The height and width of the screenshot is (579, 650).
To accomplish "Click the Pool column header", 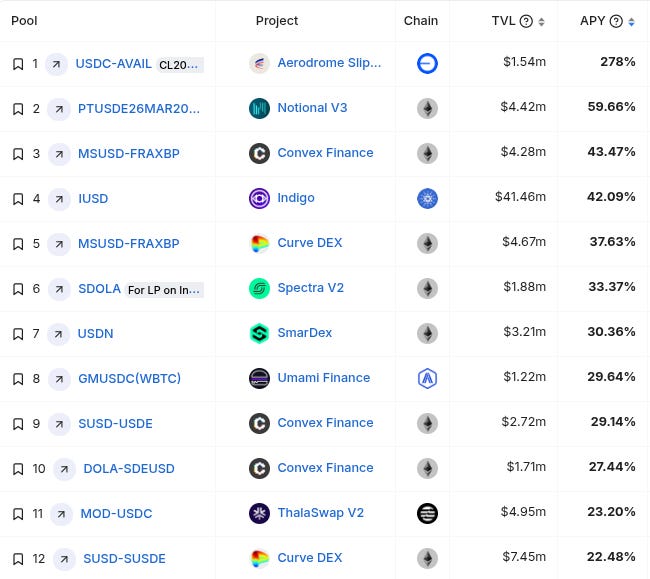I will 24,21.
